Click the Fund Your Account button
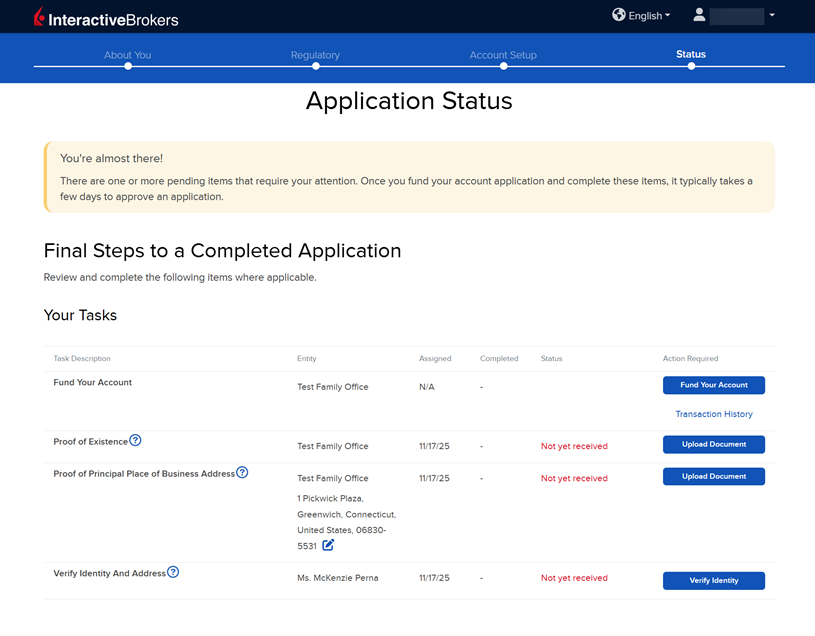815x636 pixels. click(713, 385)
